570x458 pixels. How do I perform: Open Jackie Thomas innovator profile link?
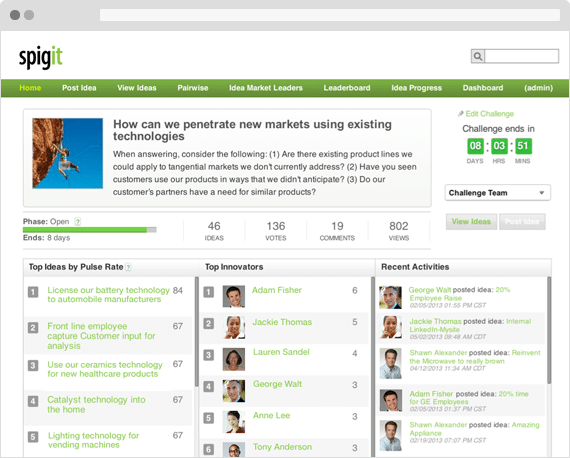[282, 322]
